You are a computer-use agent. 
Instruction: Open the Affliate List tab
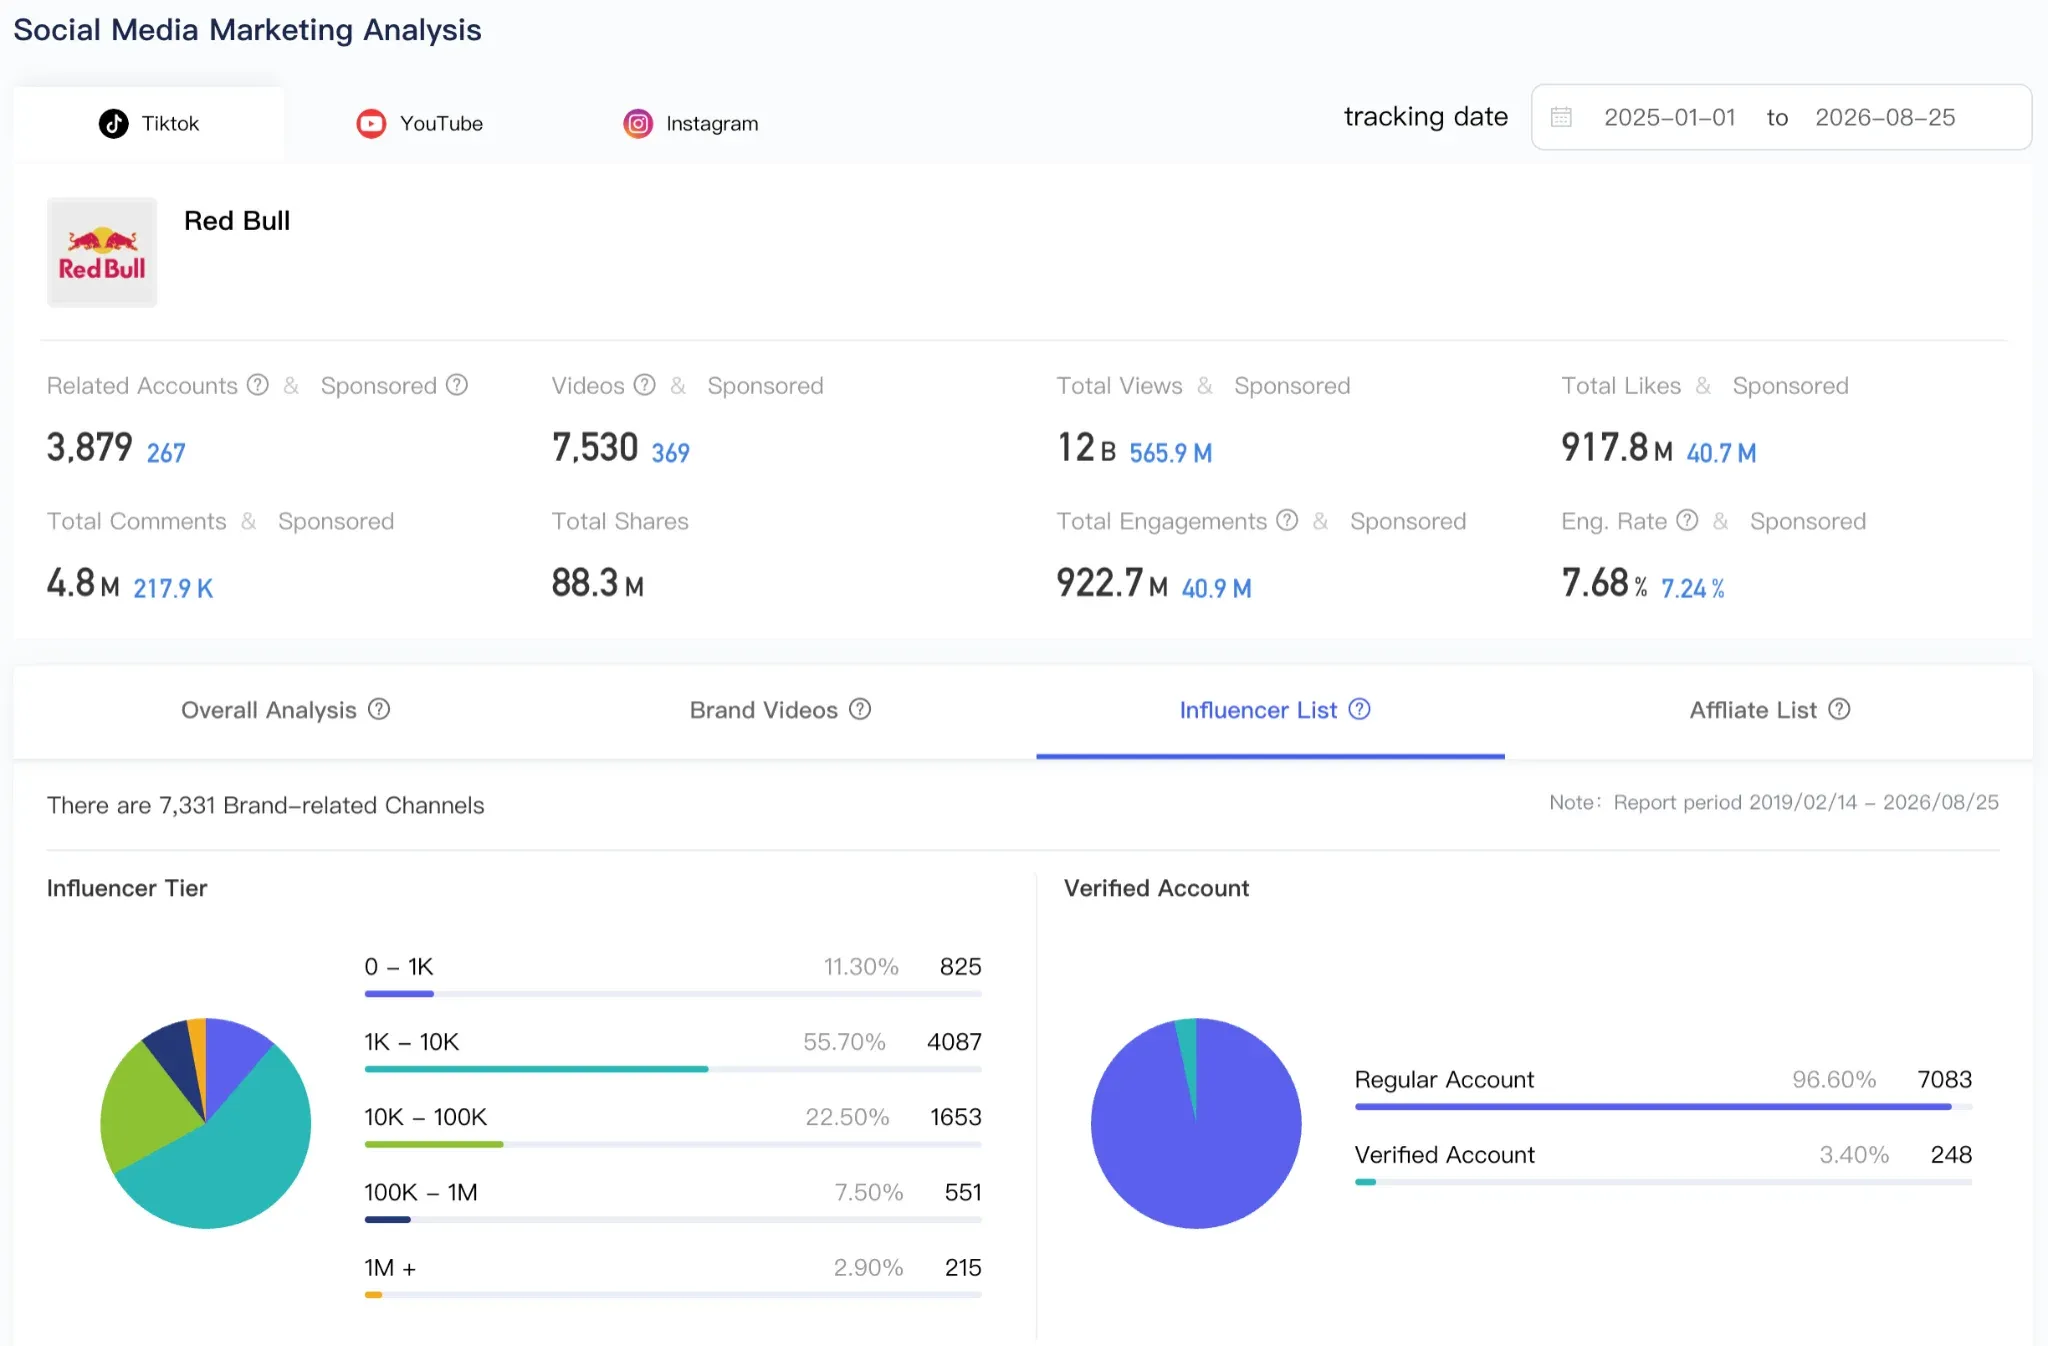click(1769, 710)
